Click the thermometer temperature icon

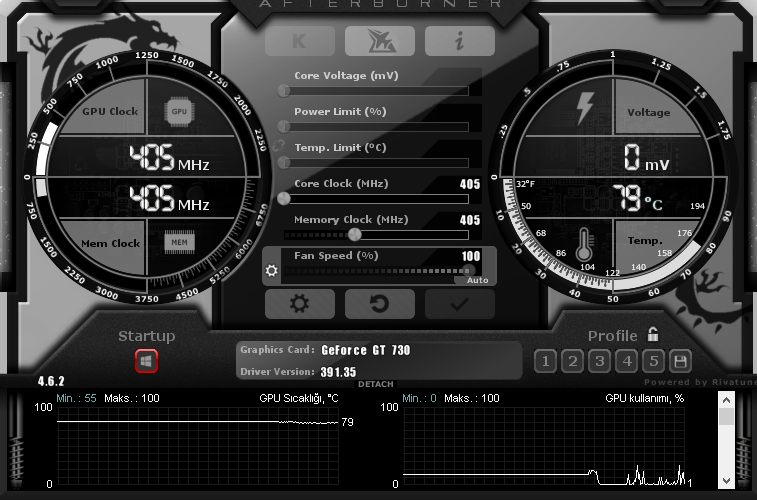point(584,244)
